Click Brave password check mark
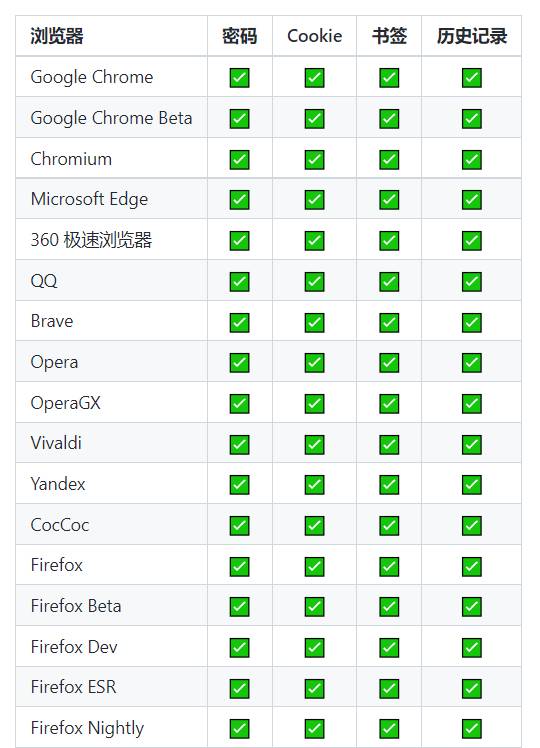540x748 pixels. [x=239, y=322]
